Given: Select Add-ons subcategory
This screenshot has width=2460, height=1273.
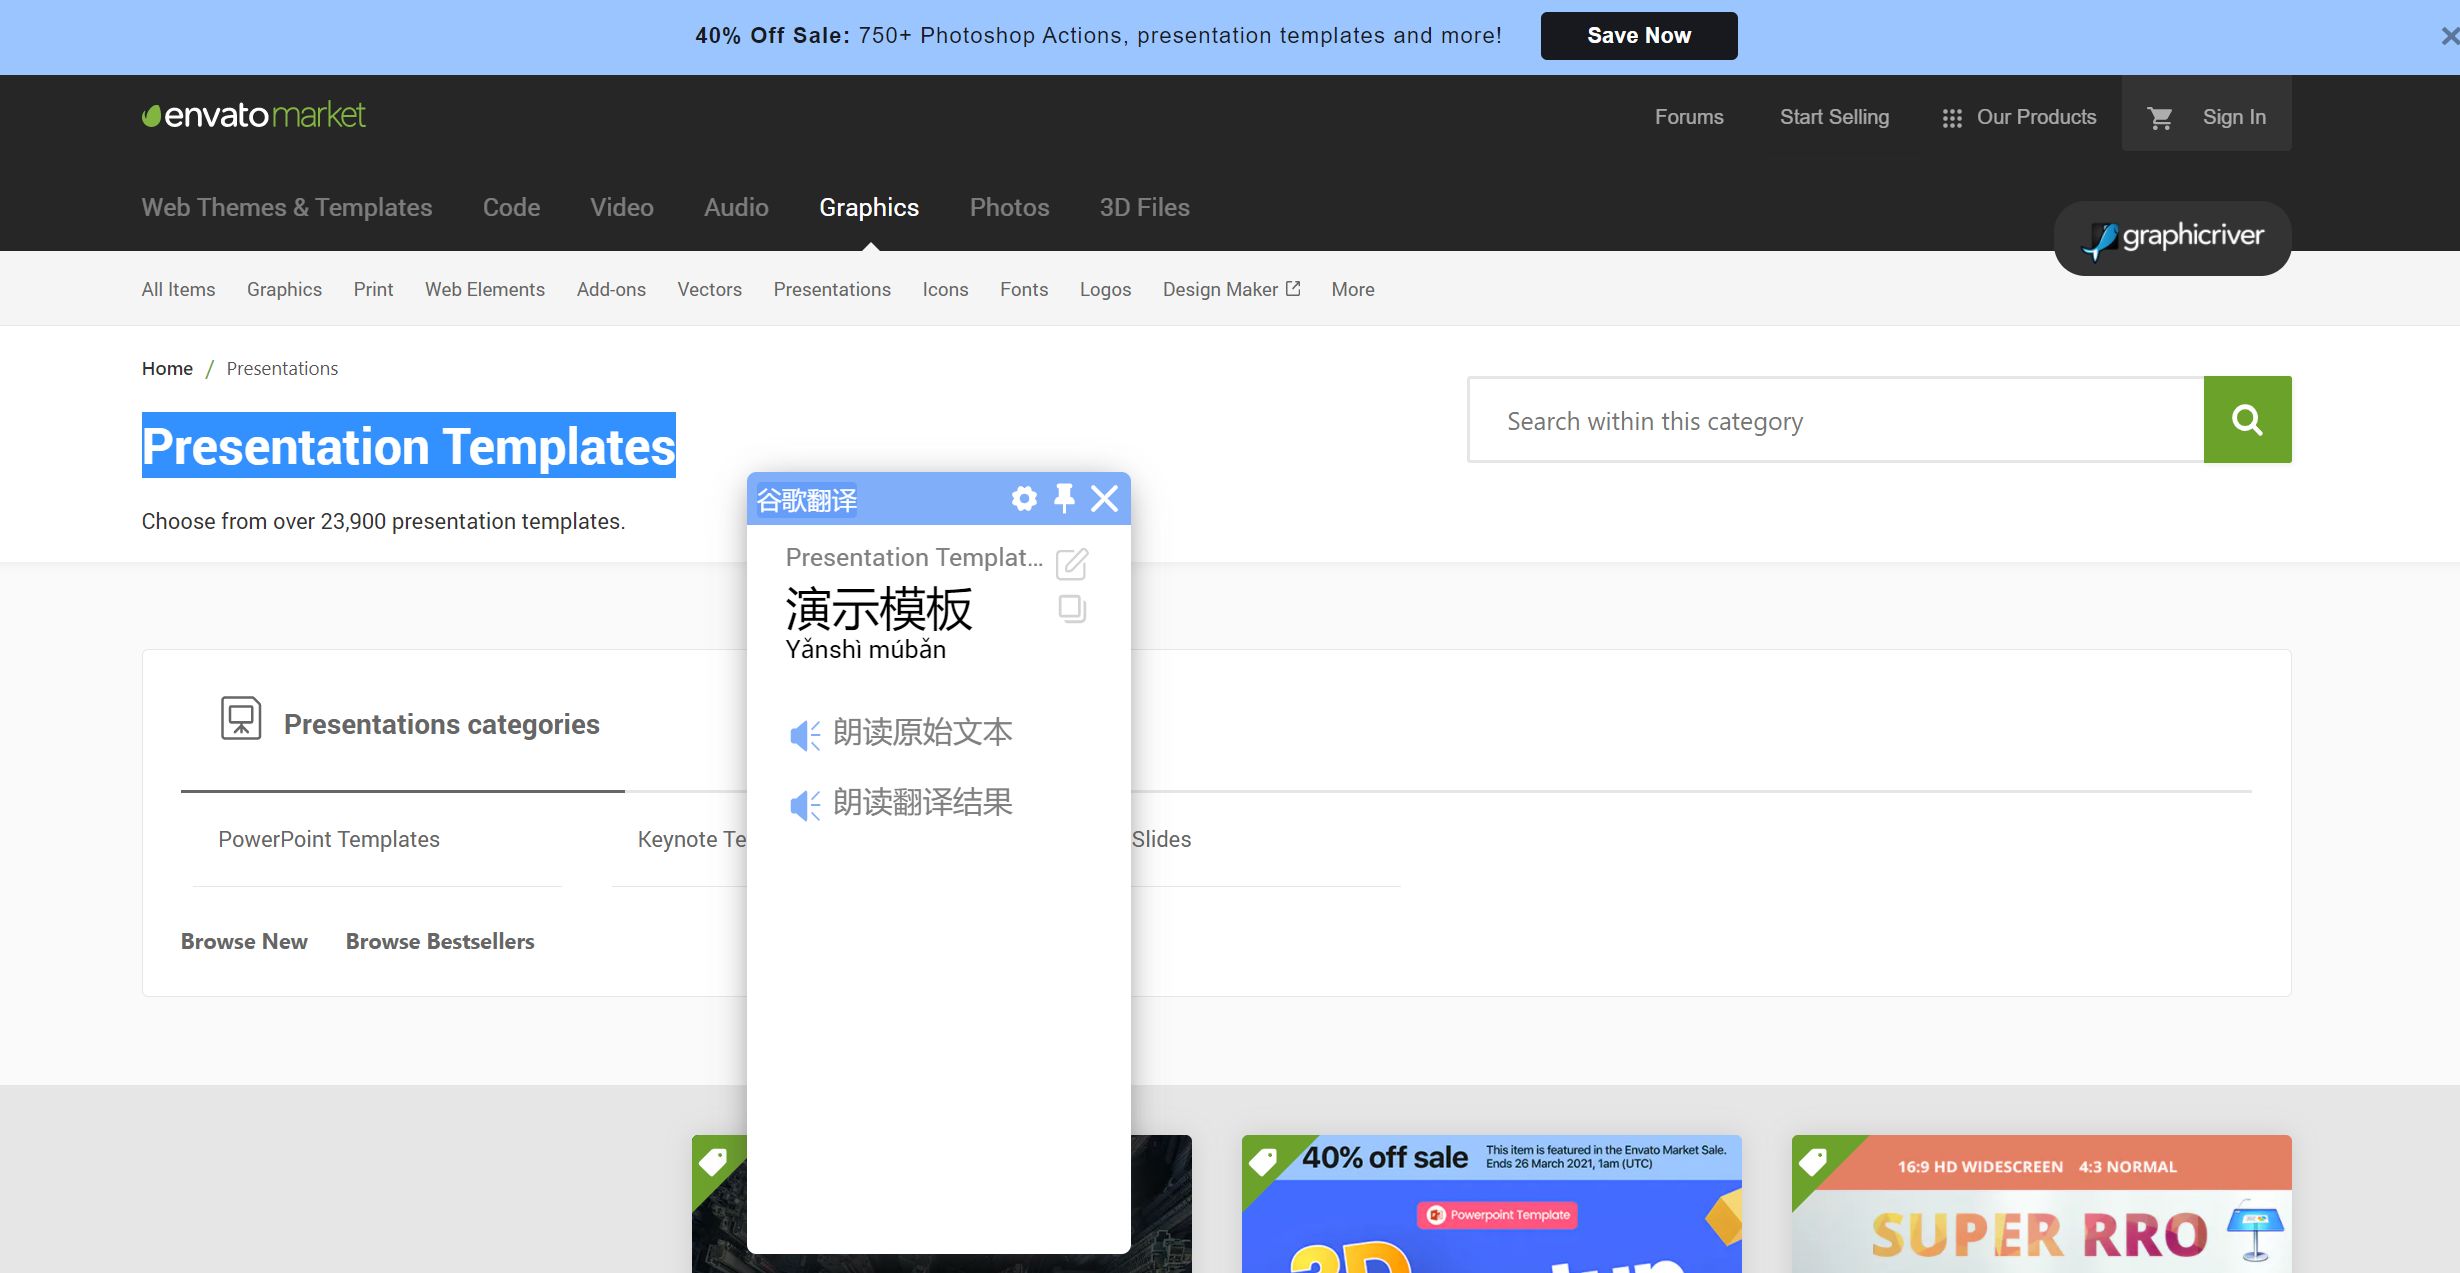Looking at the screenshot, I should click(x=611, y=289).
